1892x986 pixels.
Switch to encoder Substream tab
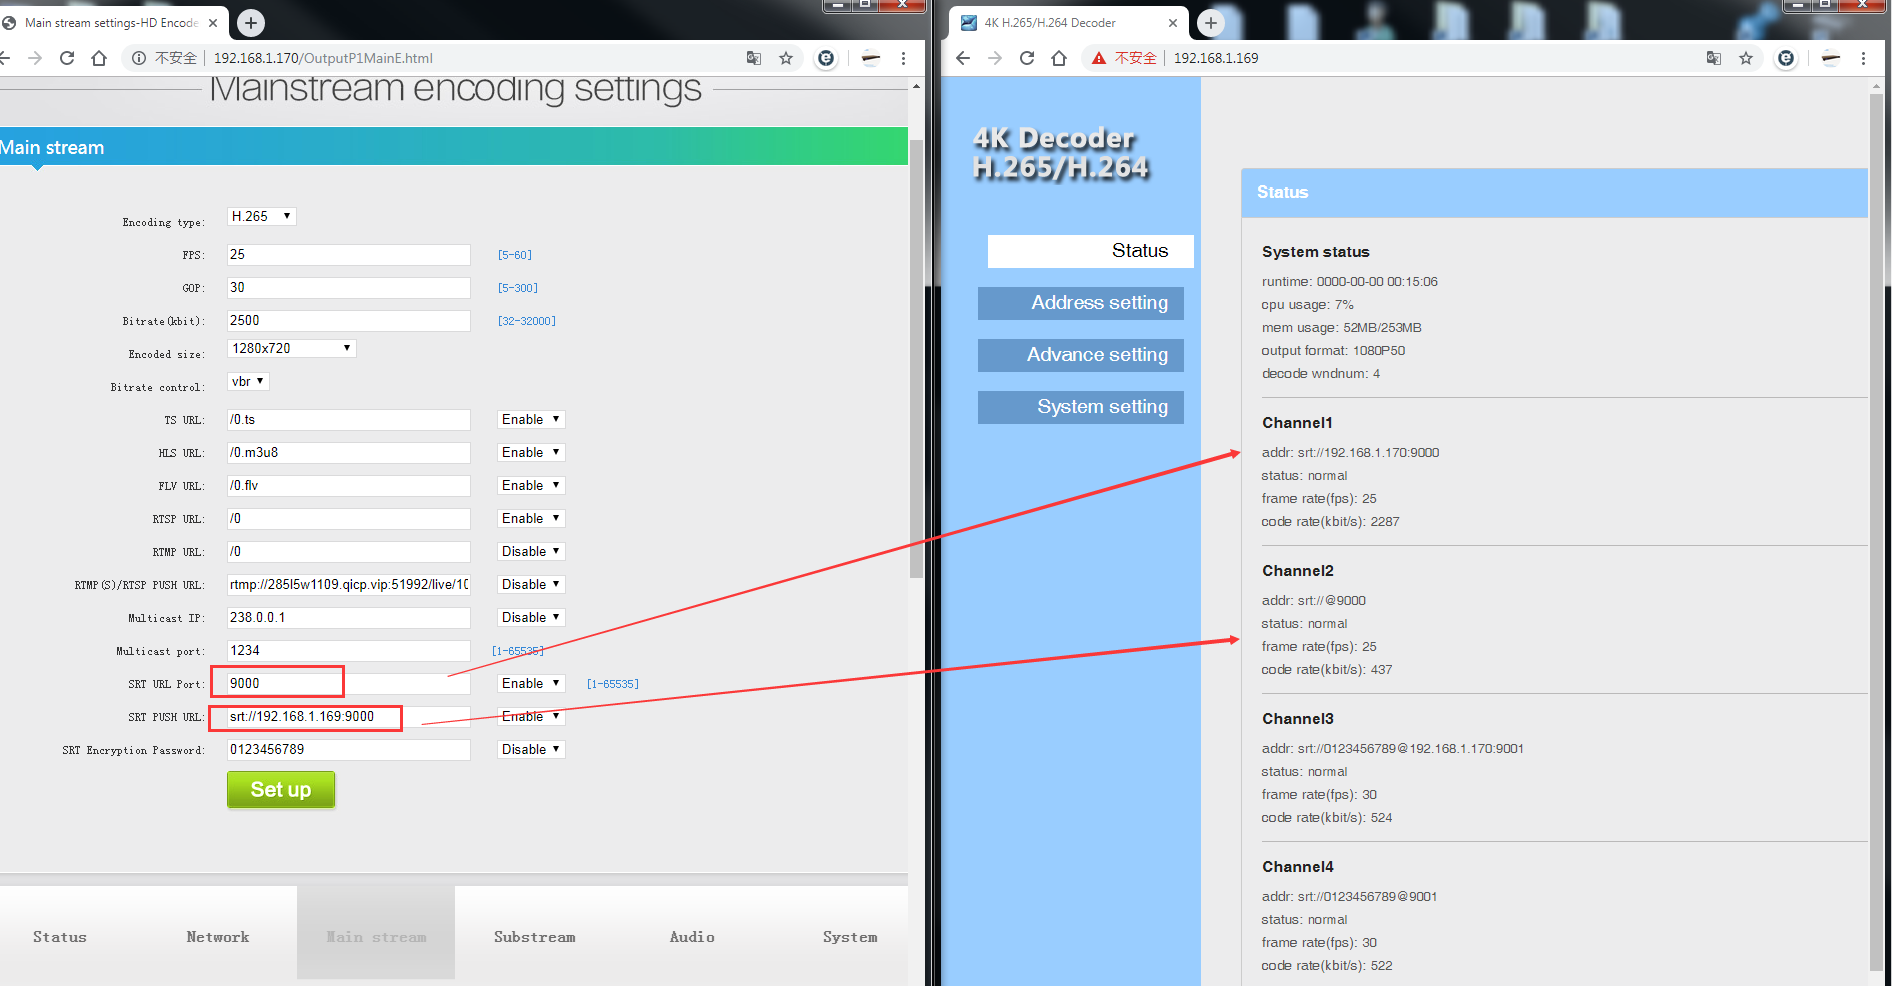point(534,937)
